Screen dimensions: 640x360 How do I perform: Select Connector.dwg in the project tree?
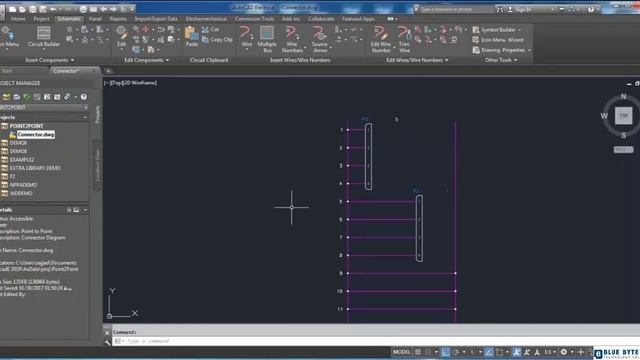[x=36, y=134]
